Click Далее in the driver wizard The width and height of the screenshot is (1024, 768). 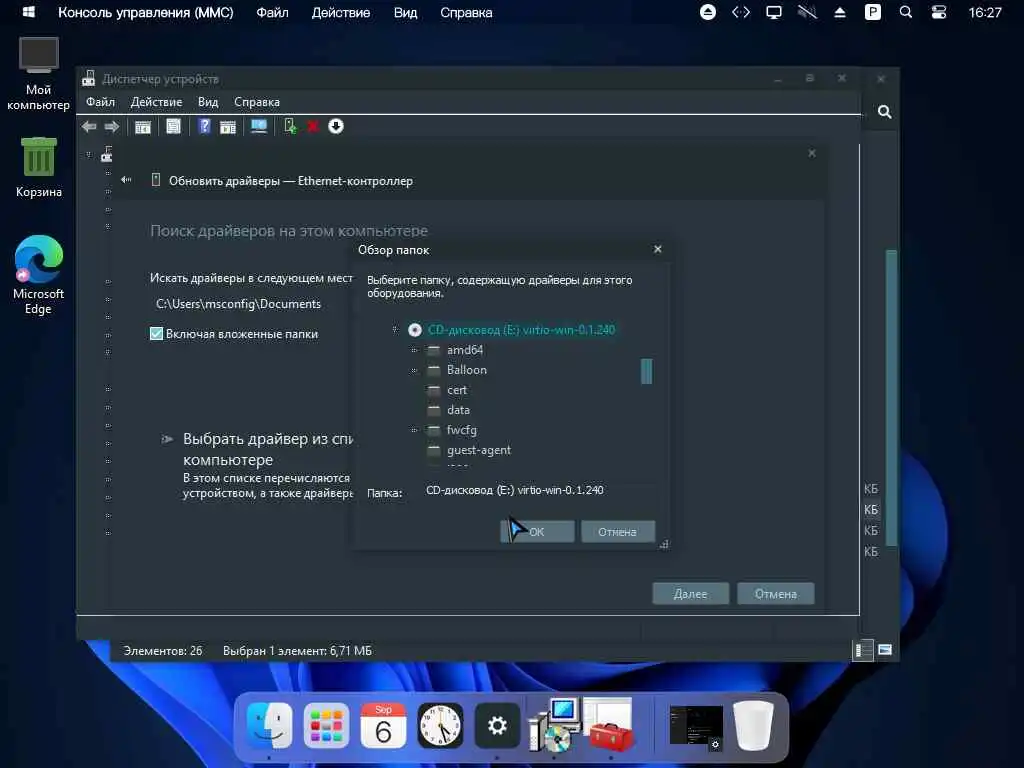point(690,594)
